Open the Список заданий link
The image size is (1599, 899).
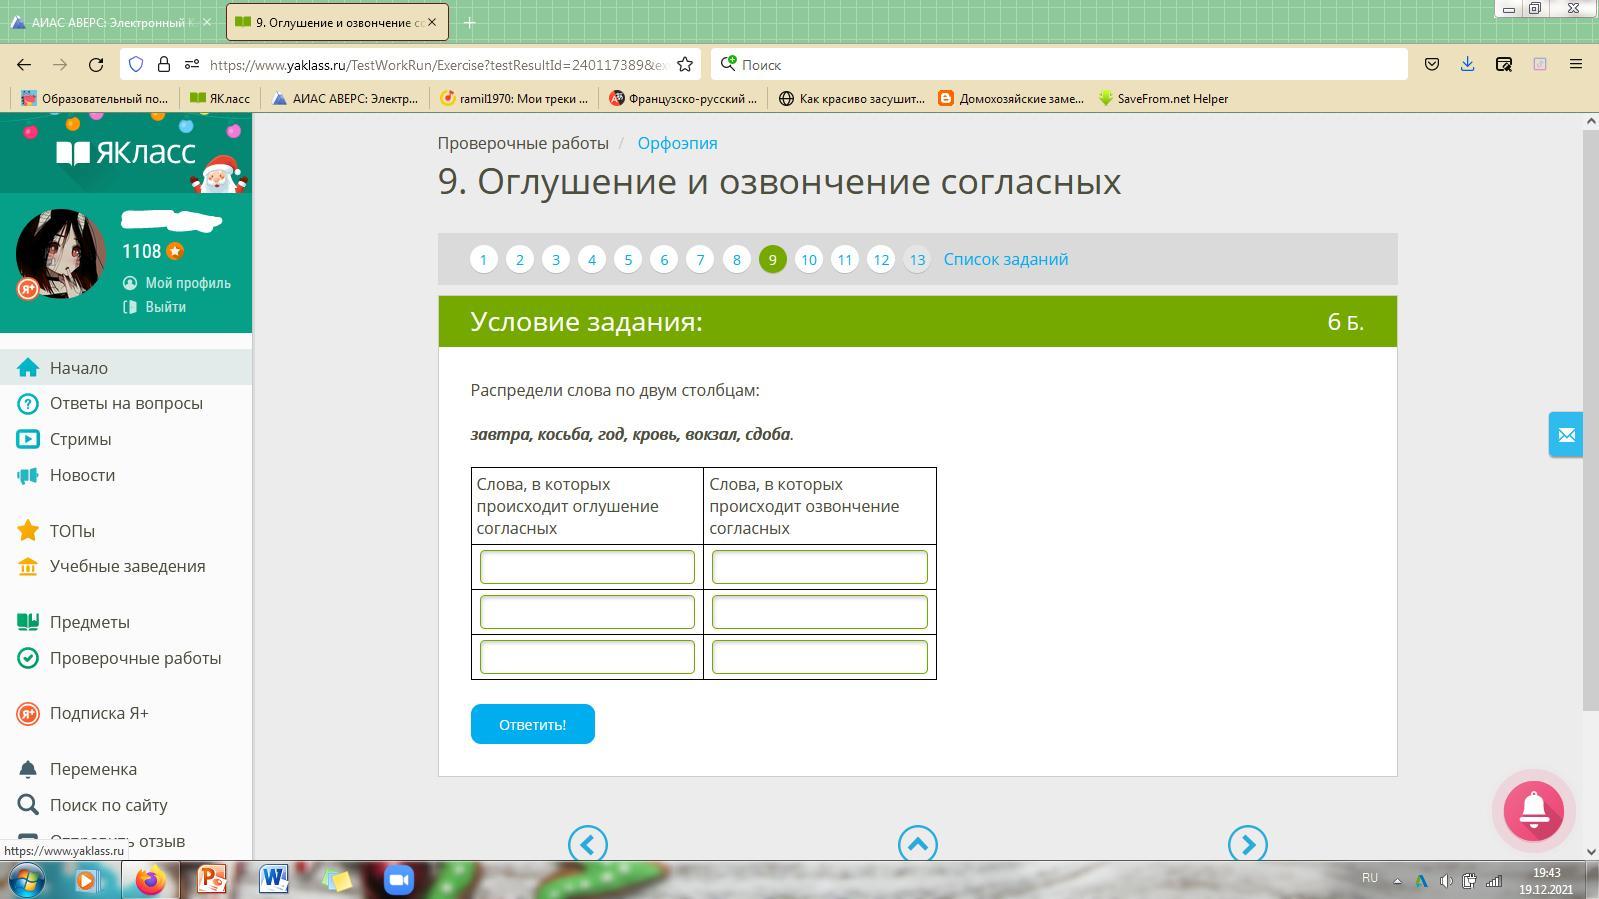[1005, 259]
